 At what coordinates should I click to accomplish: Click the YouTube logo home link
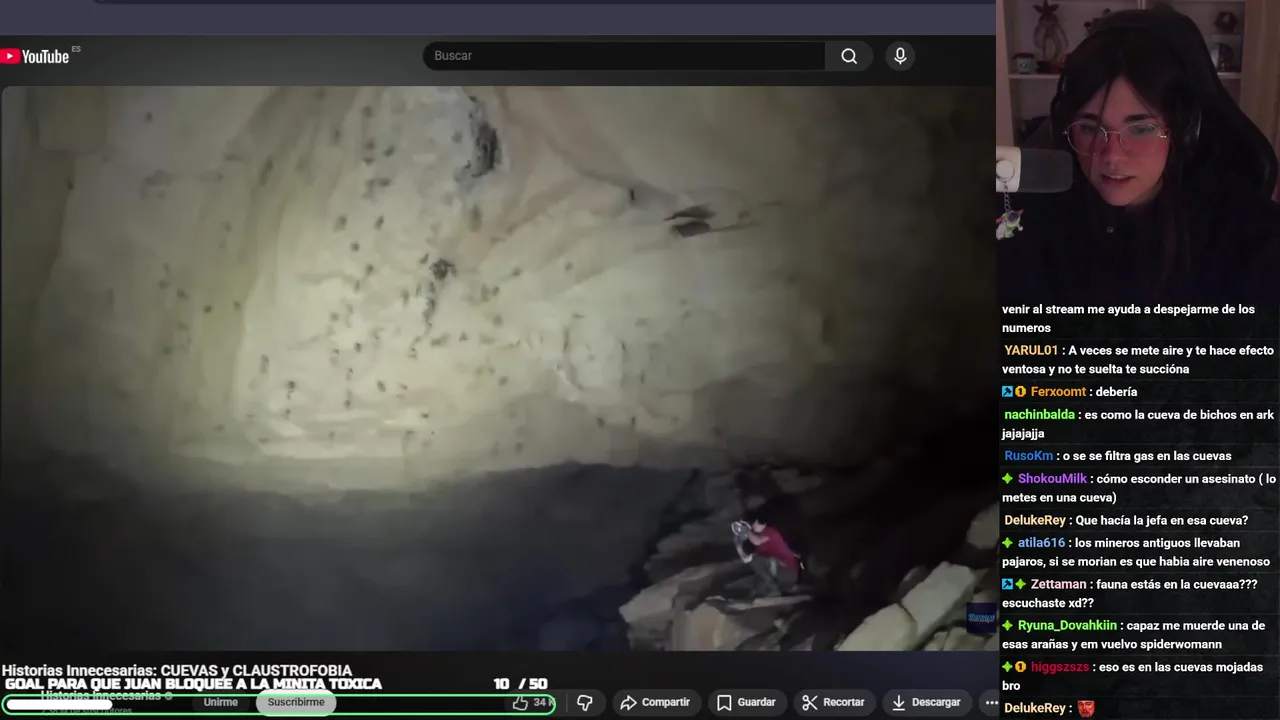tap(35, 56)
